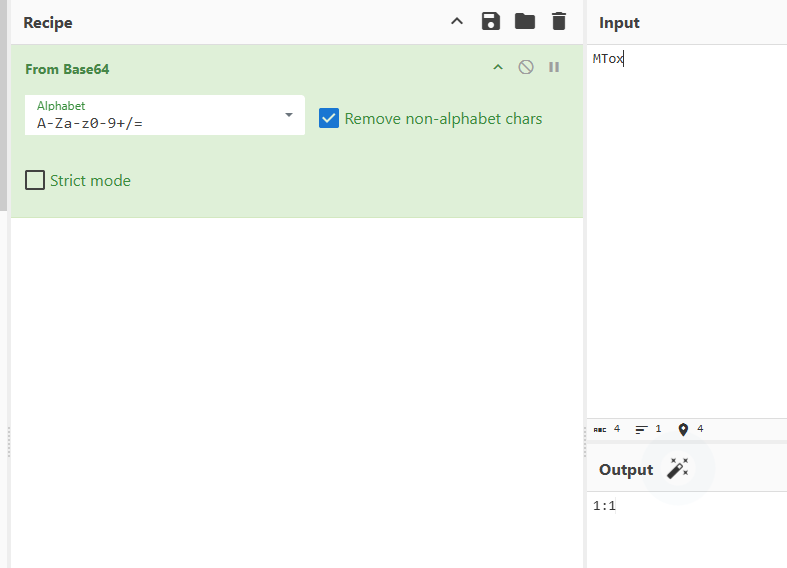Click the From Base64 operation name

click(67, 69)
